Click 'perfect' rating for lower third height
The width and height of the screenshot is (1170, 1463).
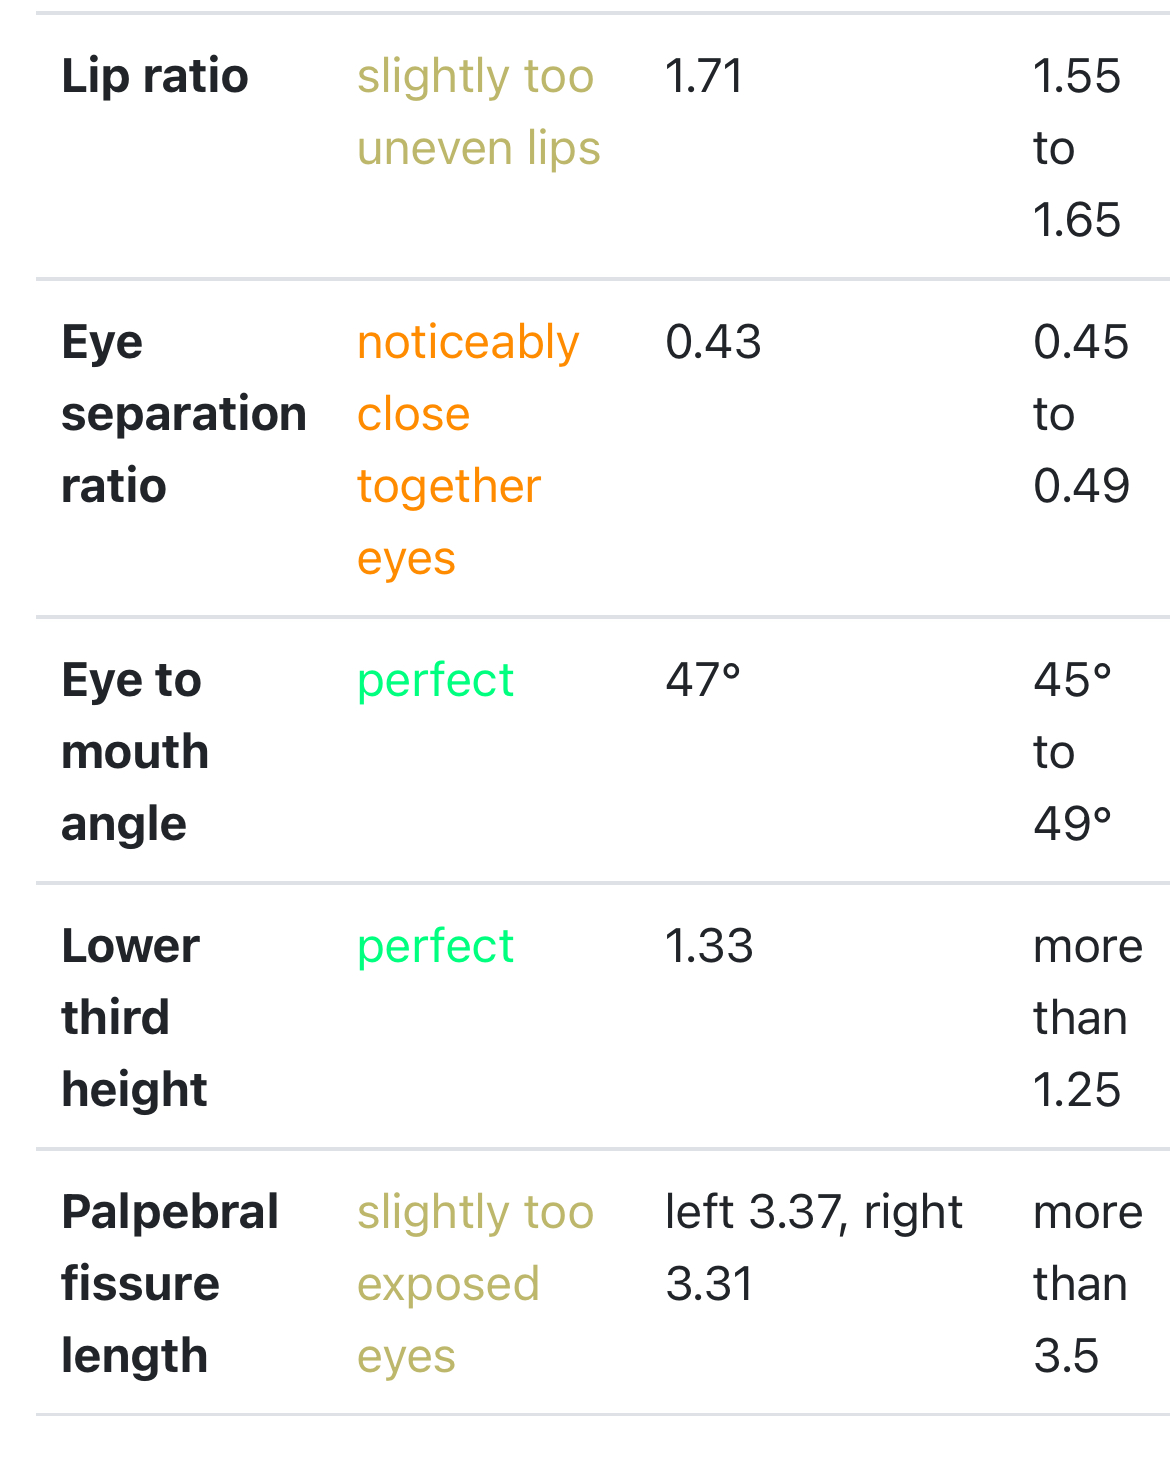[x=435, y=946]
